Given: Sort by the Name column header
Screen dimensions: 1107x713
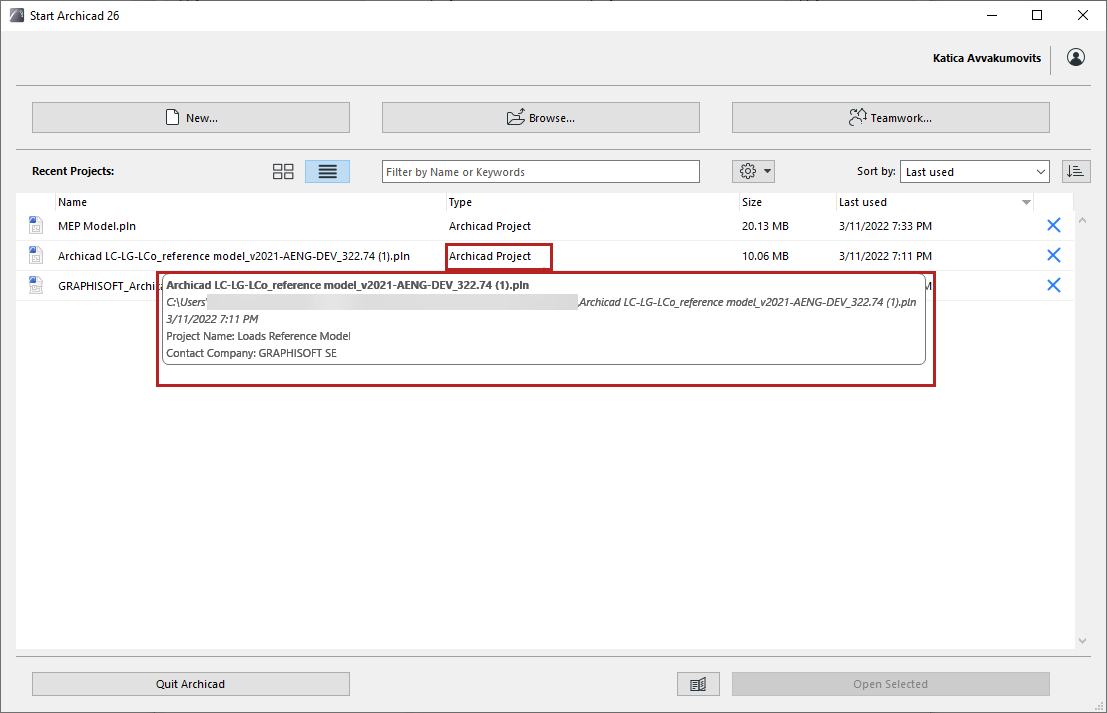Looking at the screenshot, I should pos(72,202).
